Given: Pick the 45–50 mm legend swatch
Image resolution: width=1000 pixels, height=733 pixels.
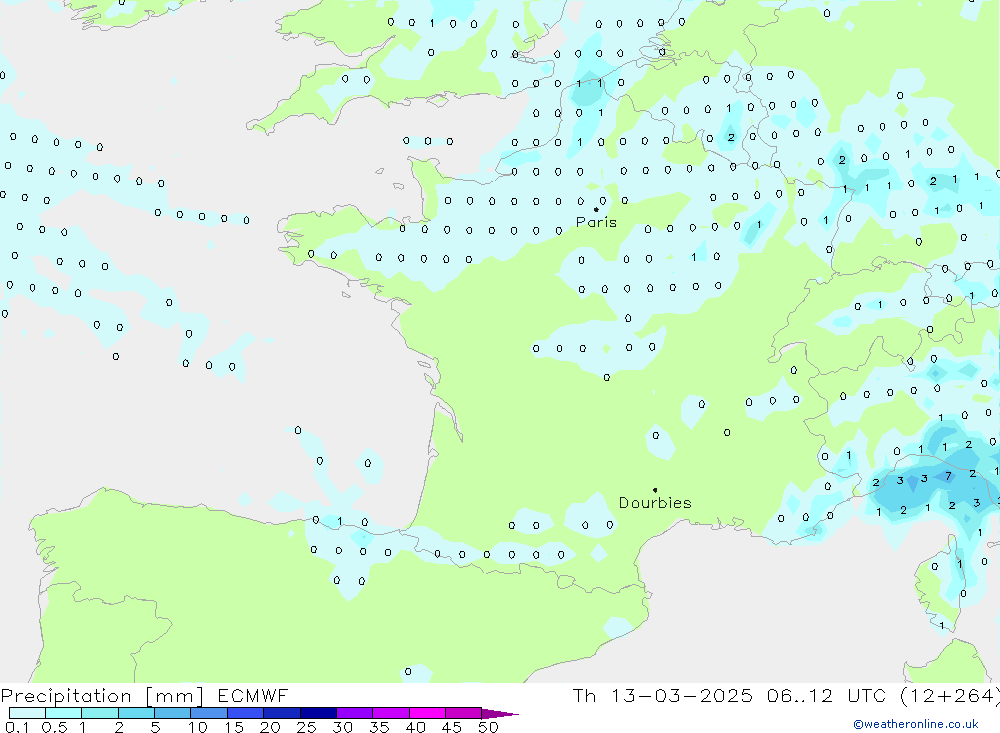Looking at the screenshot, I should click(x=464, y=713).
